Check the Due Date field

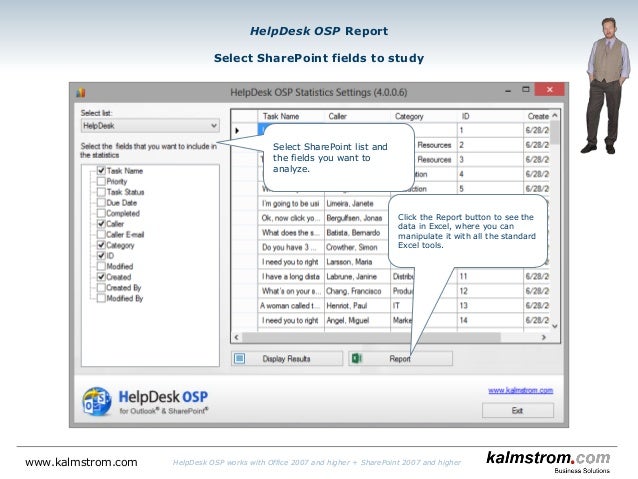click(x=101, y=202)
